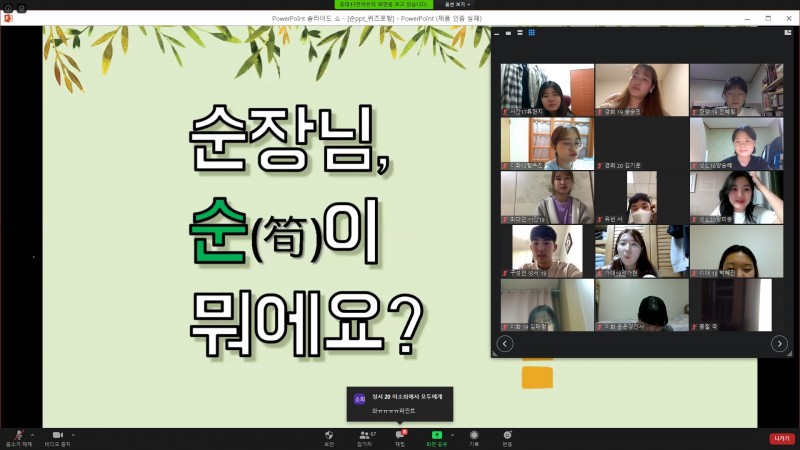Expand share screen options arrow
This screenshot has width=800, height=450.
(453, 435)
